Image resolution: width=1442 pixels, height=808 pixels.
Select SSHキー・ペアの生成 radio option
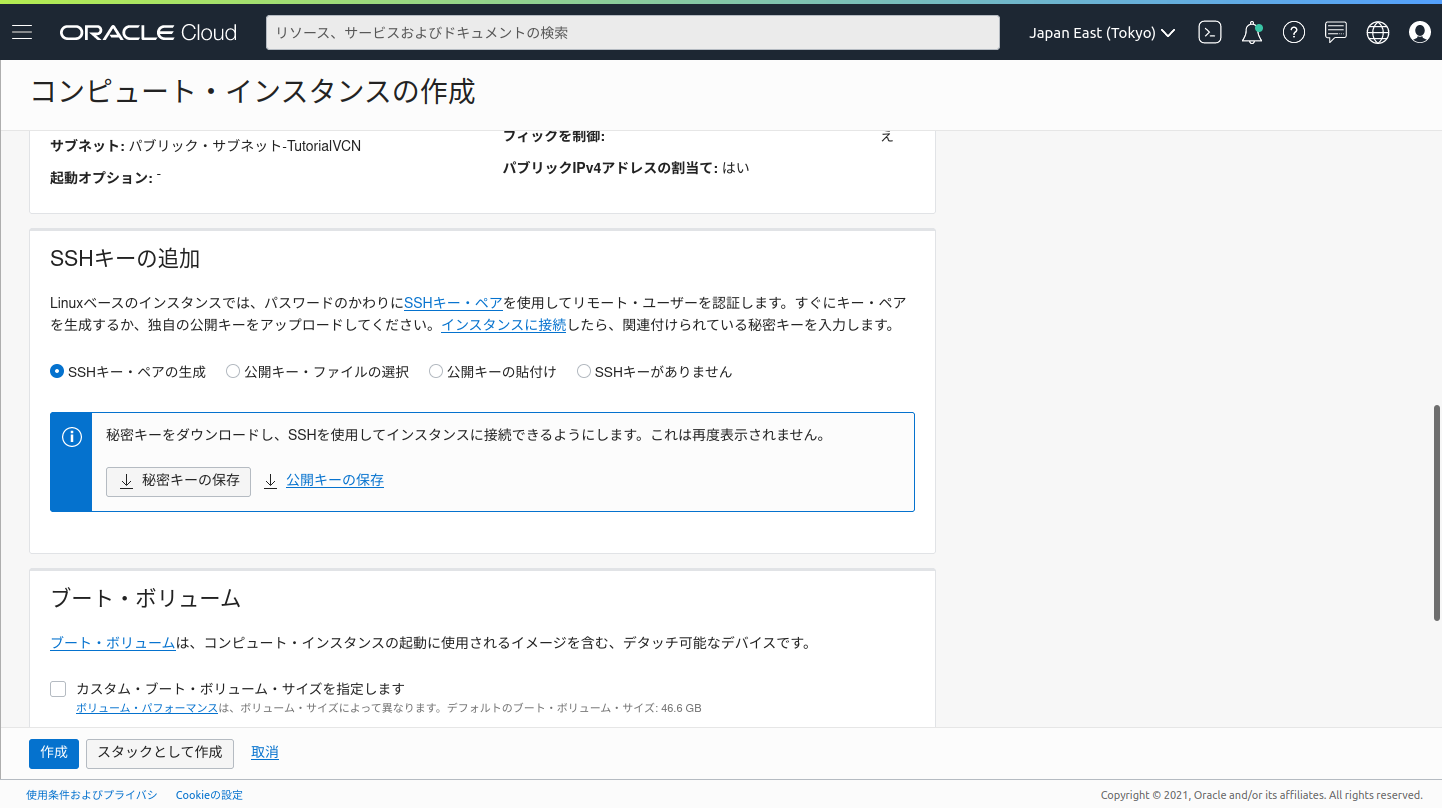57,371
